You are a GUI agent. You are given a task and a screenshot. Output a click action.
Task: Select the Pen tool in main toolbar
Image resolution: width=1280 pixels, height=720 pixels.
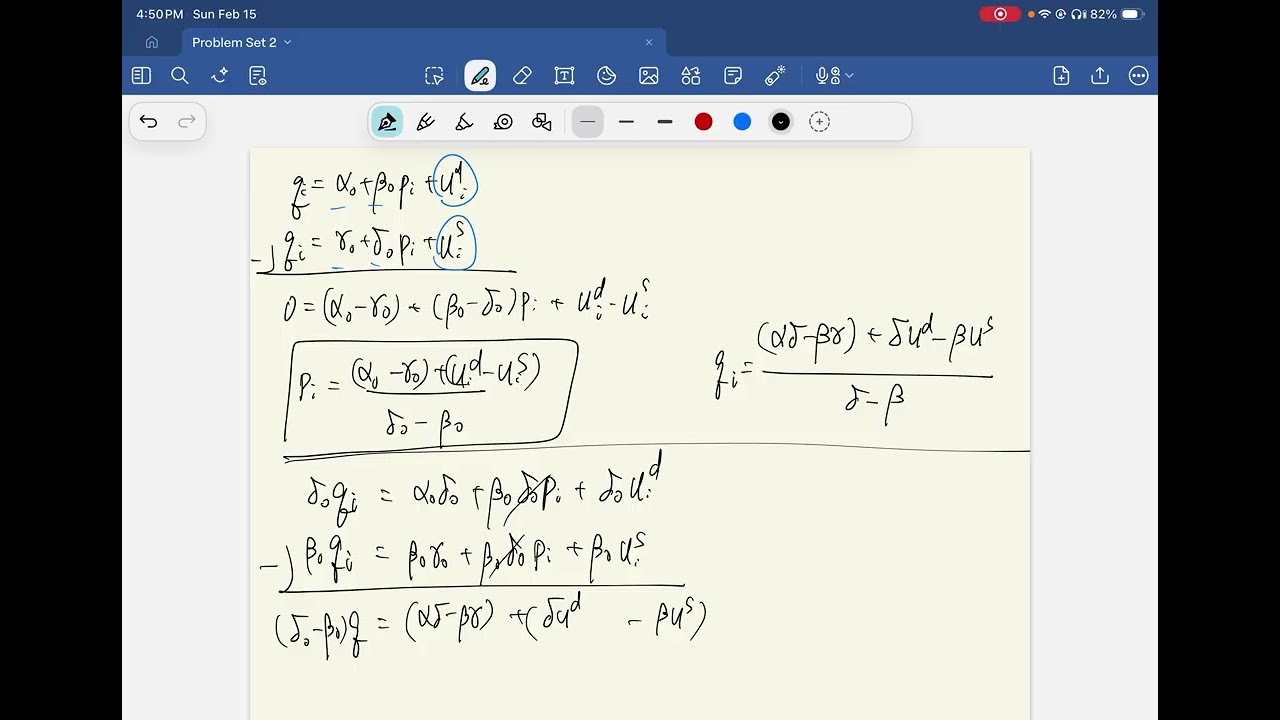coord(480,76)
